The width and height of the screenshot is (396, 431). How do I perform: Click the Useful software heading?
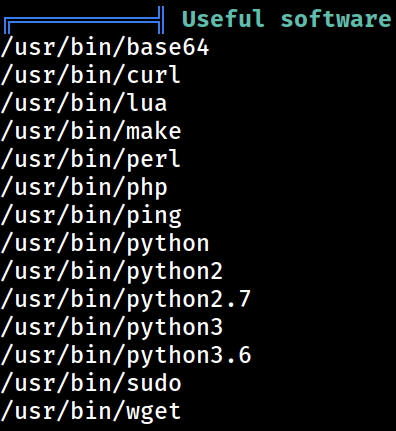[x=286, y=19]
